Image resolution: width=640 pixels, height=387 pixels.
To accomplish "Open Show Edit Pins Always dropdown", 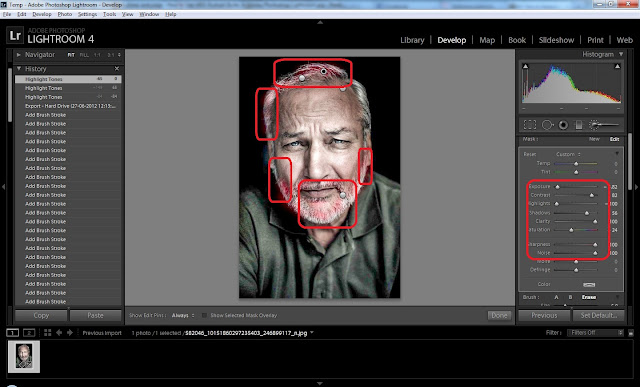I will click(183, 315).
